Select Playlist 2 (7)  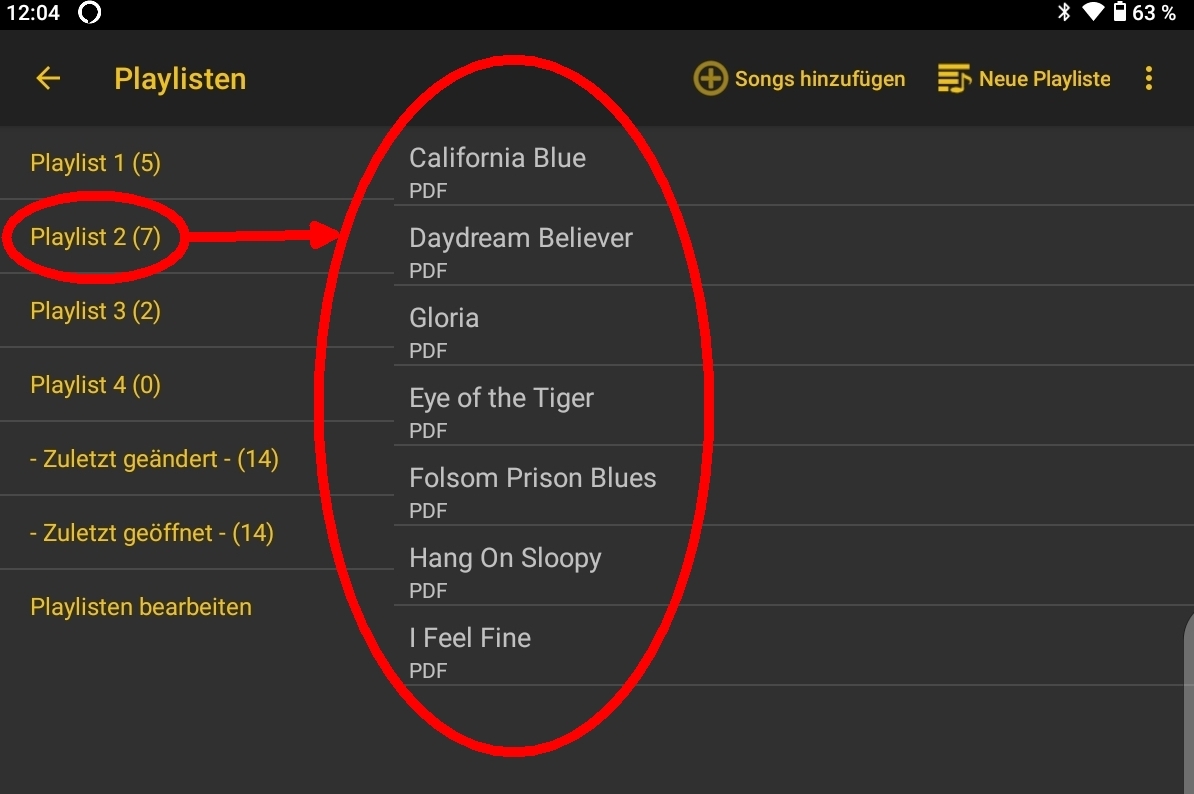coord(96,237)
